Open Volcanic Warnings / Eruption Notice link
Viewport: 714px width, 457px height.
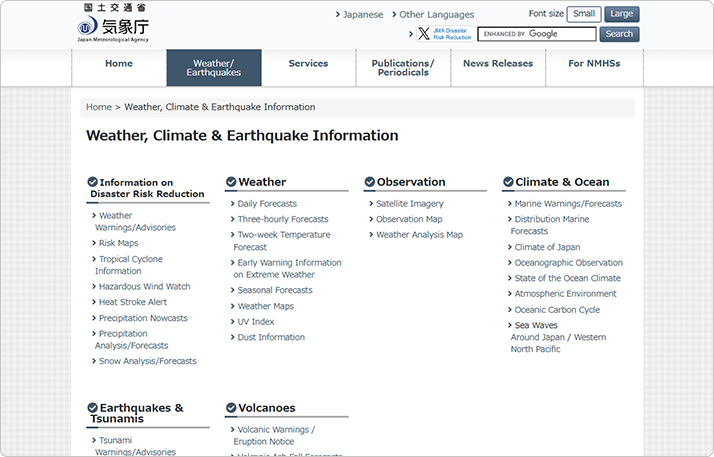click(x=274, y=435)
